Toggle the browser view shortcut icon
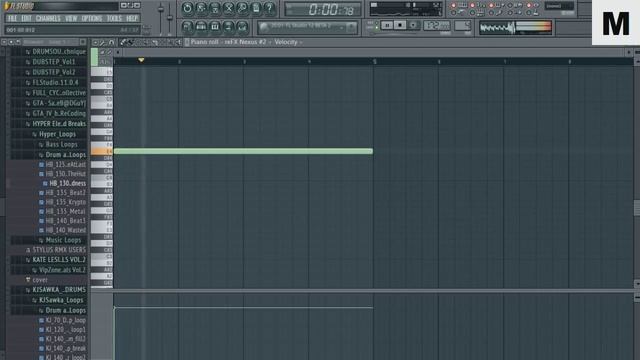The height and width of the screenshot is (360, 640). [229, 27]
